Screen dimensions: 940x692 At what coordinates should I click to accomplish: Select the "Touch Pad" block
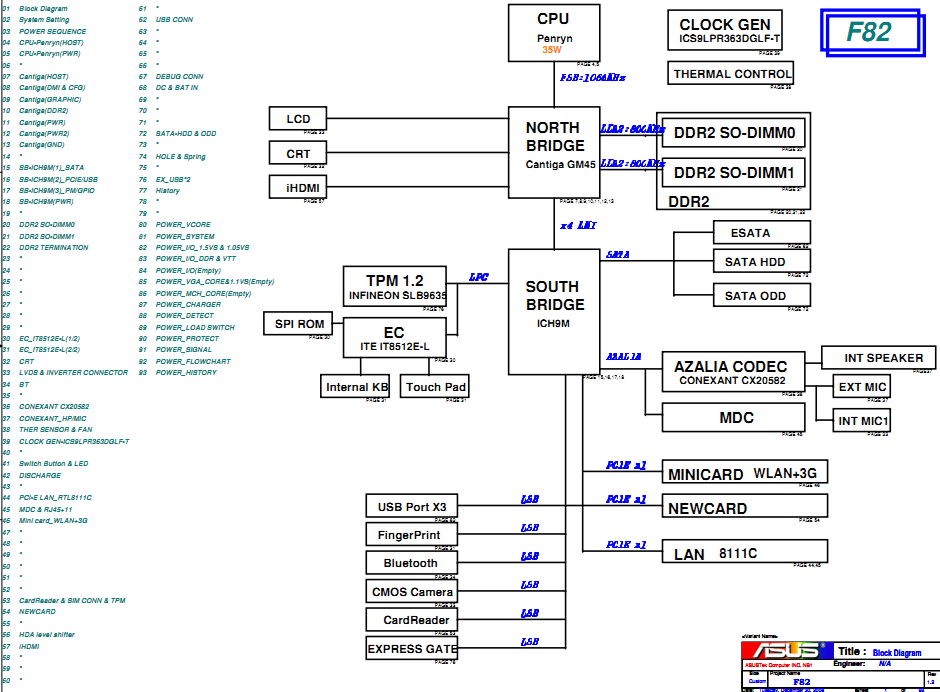click(x=435, y=386)
